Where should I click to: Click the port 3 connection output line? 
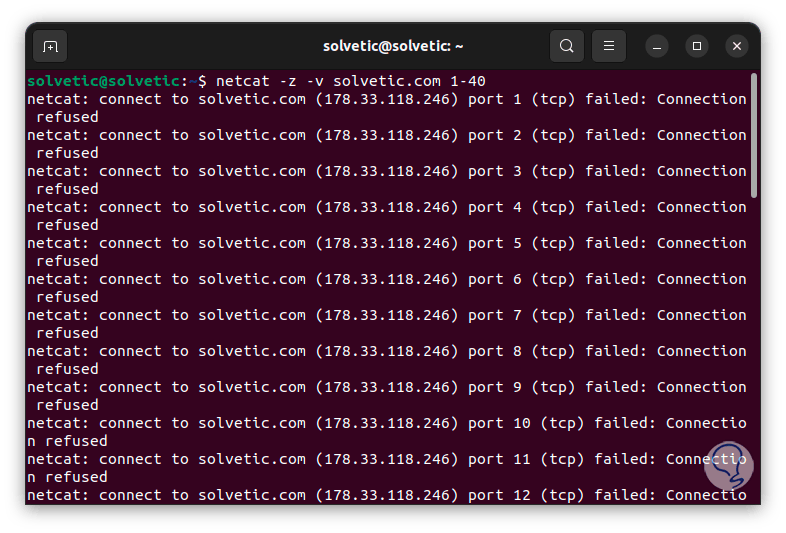pos(386,171)
